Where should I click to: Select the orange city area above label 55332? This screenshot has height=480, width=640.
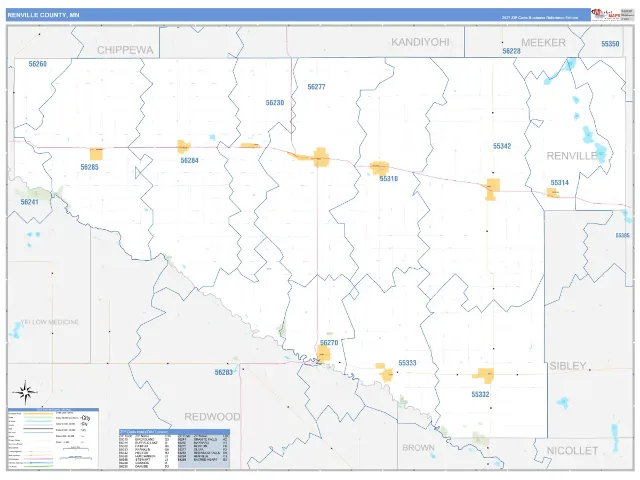click(484, 376)
